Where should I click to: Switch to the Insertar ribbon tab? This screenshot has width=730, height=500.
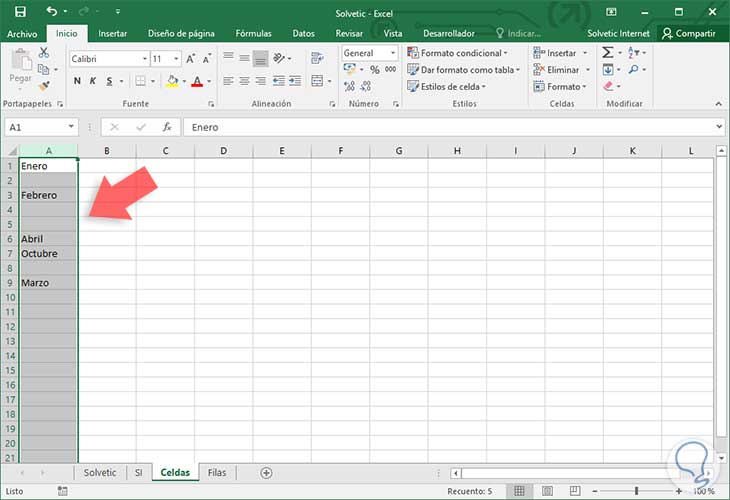click(113, 34)
